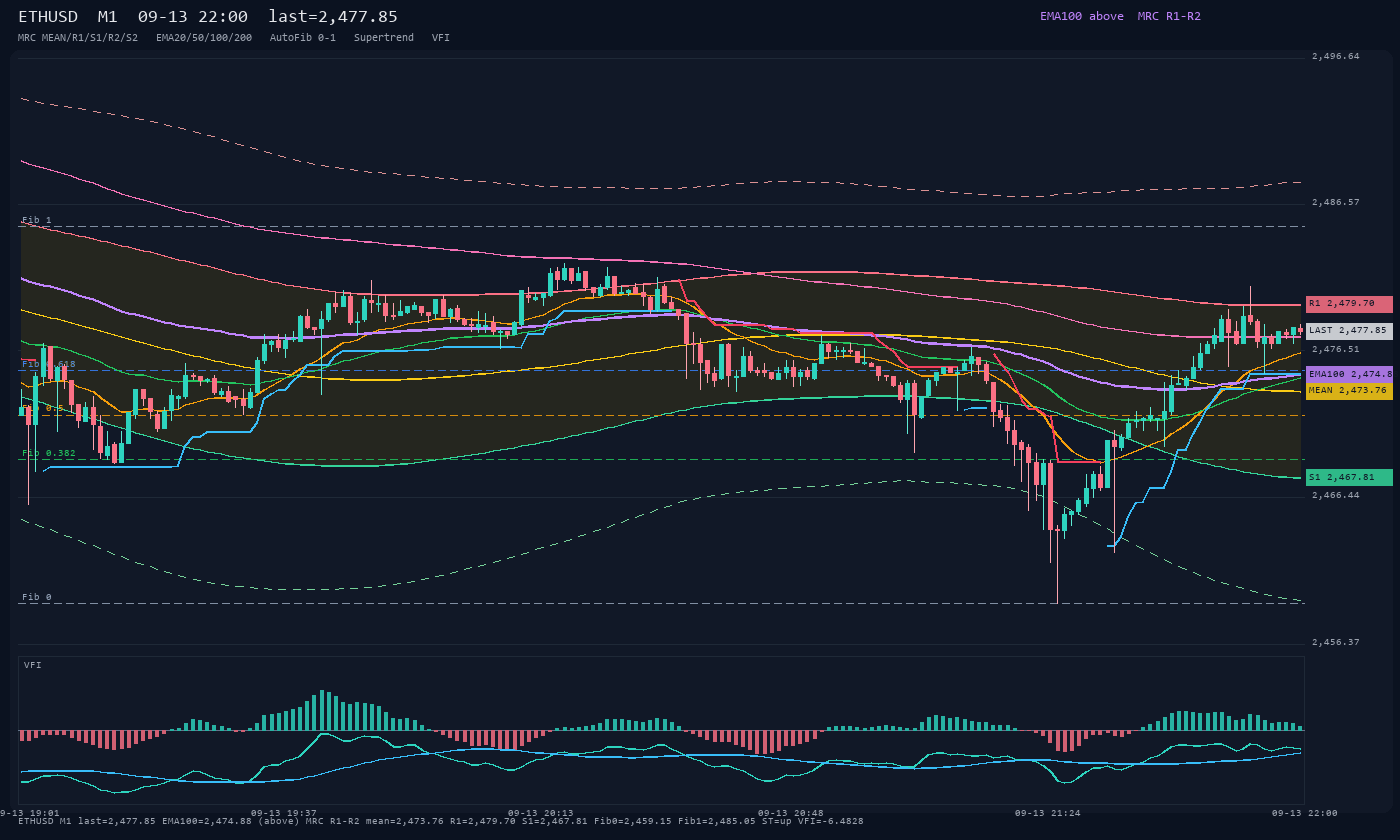1400x840 pixels.
Task: Click the yellow MEAN 2,473.76 price tag
Action: (1349, 391)
